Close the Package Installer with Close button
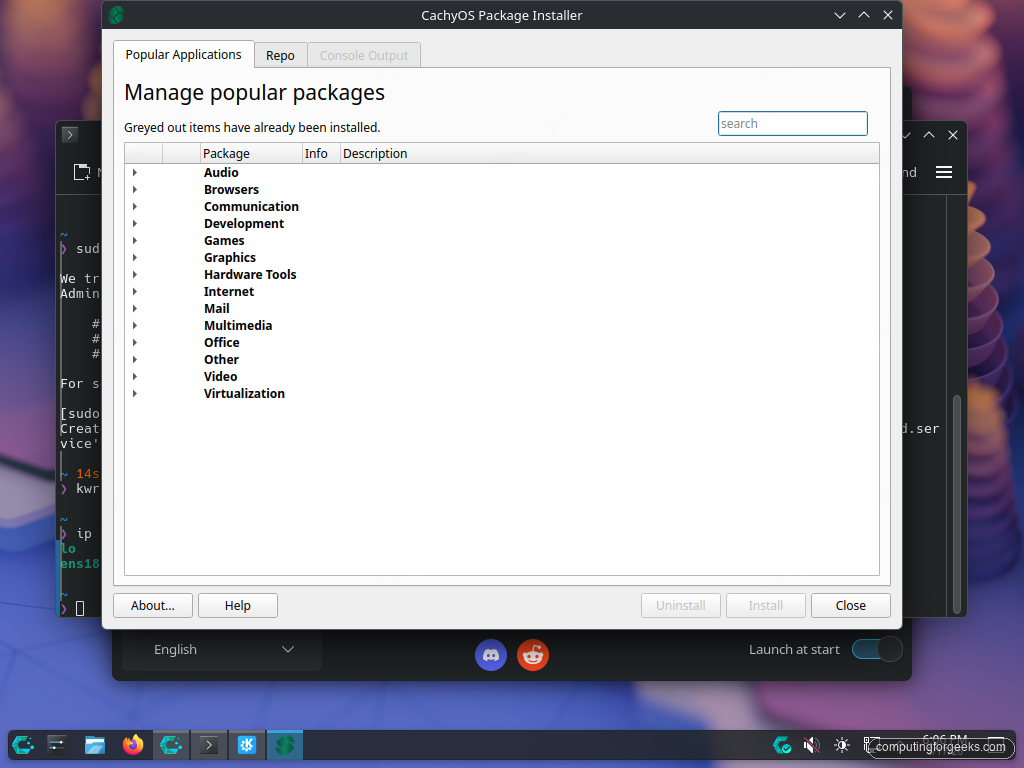The image size is (1024, 768). point(850,605)
